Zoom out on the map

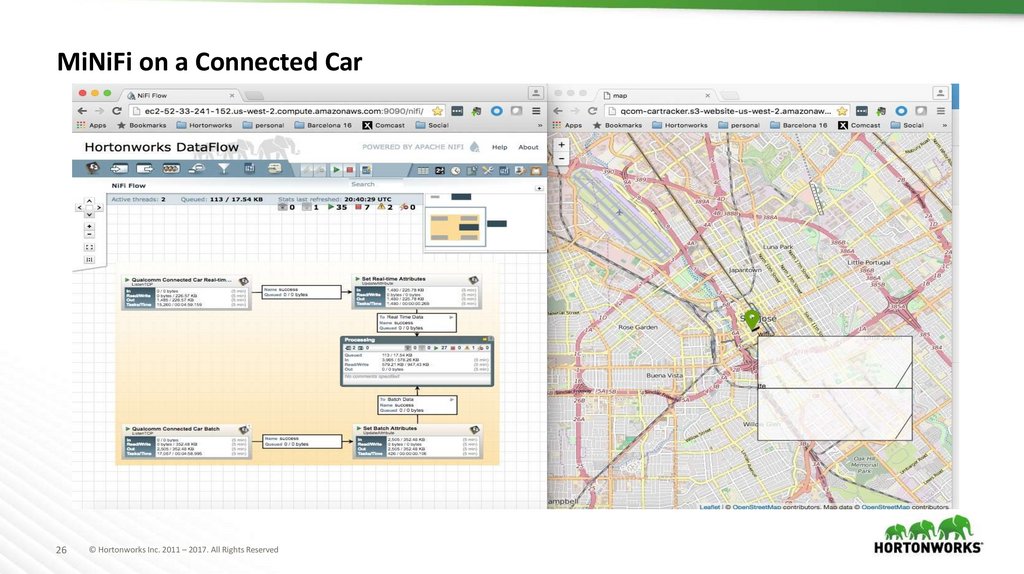click(562, 159)
